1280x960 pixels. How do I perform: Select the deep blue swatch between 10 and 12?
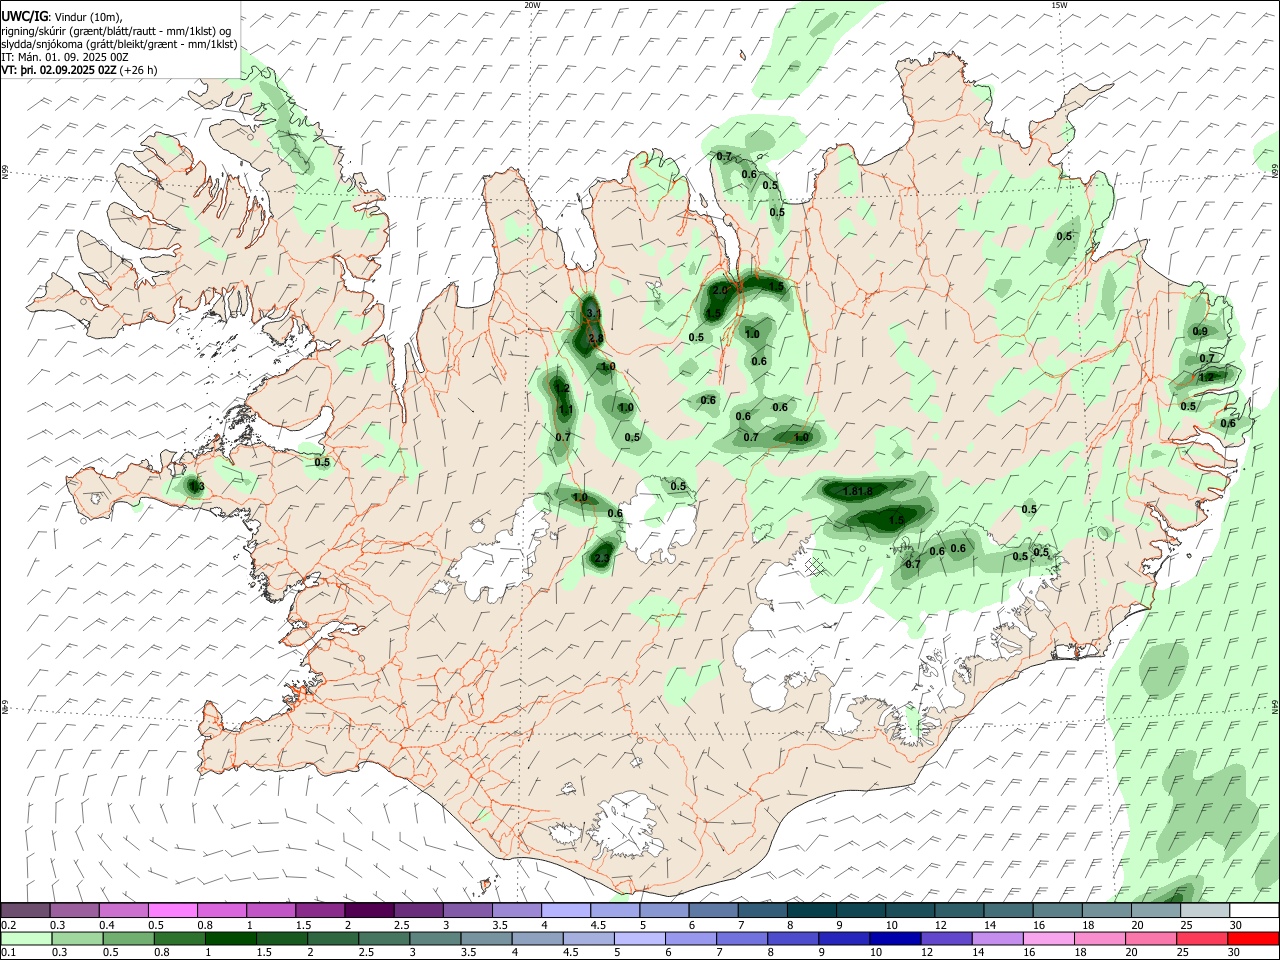pos(895,939)
